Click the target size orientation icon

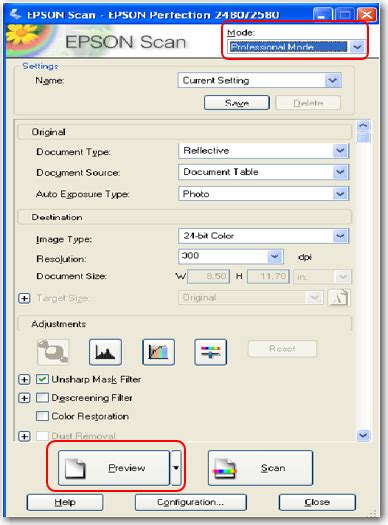[x=339, y=298]
